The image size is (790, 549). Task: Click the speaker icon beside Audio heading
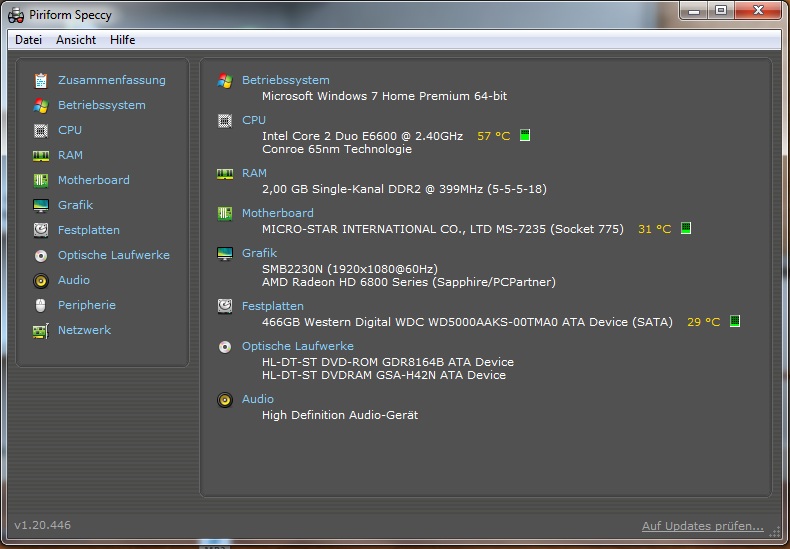click(x=225, y=400)
